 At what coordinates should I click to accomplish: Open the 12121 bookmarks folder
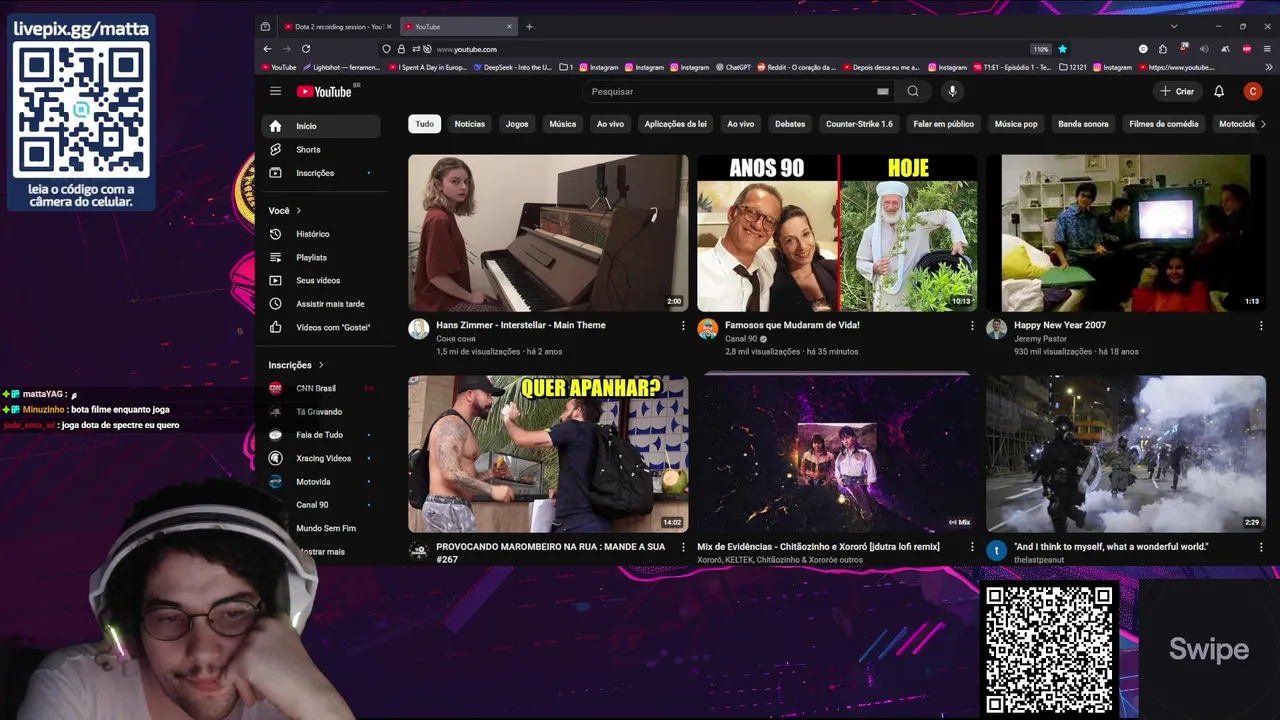[1072, 67]
